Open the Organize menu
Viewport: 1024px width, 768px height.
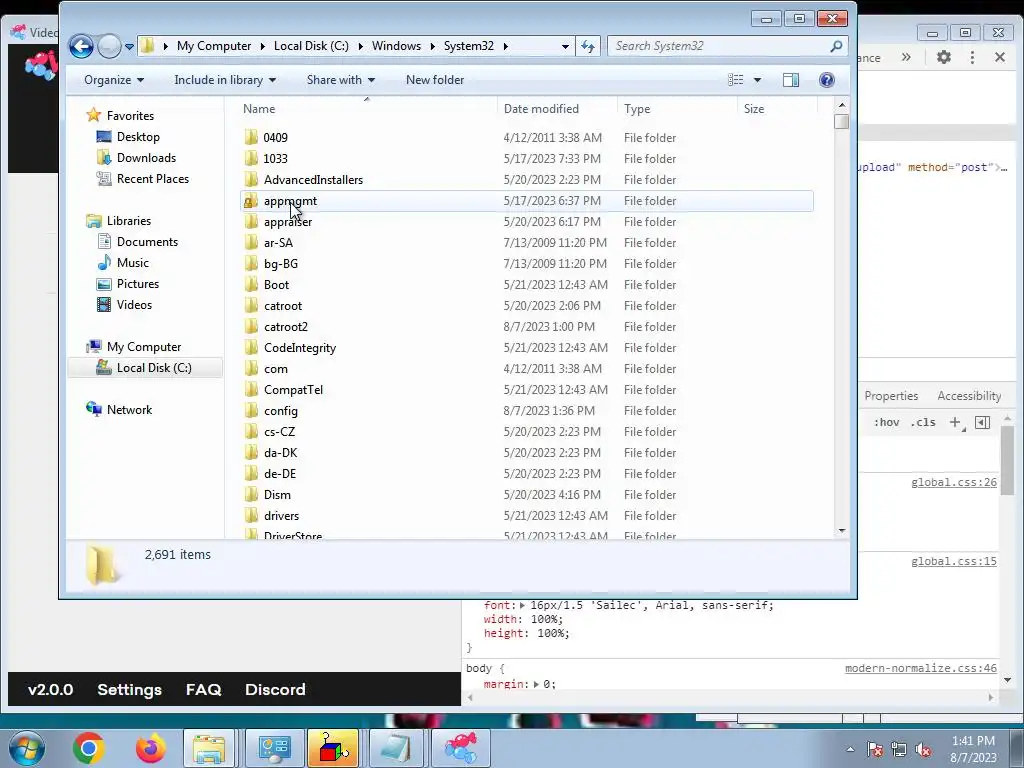tap(114, 80)
